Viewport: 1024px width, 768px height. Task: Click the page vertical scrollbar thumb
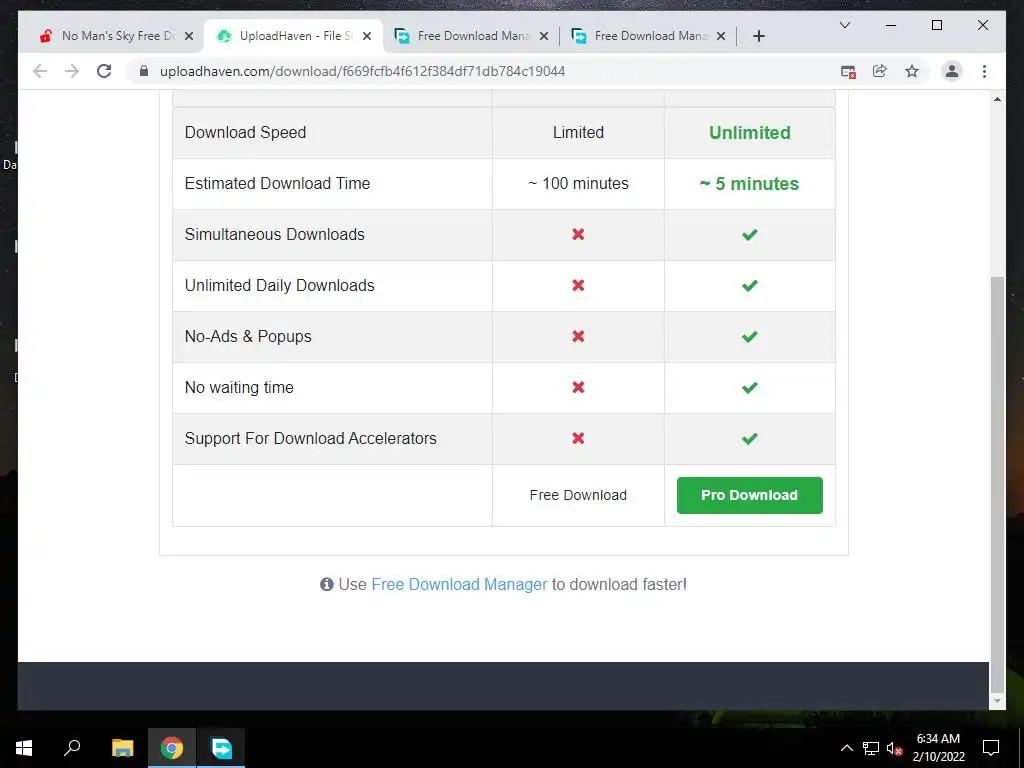click(x=997, y=483)
